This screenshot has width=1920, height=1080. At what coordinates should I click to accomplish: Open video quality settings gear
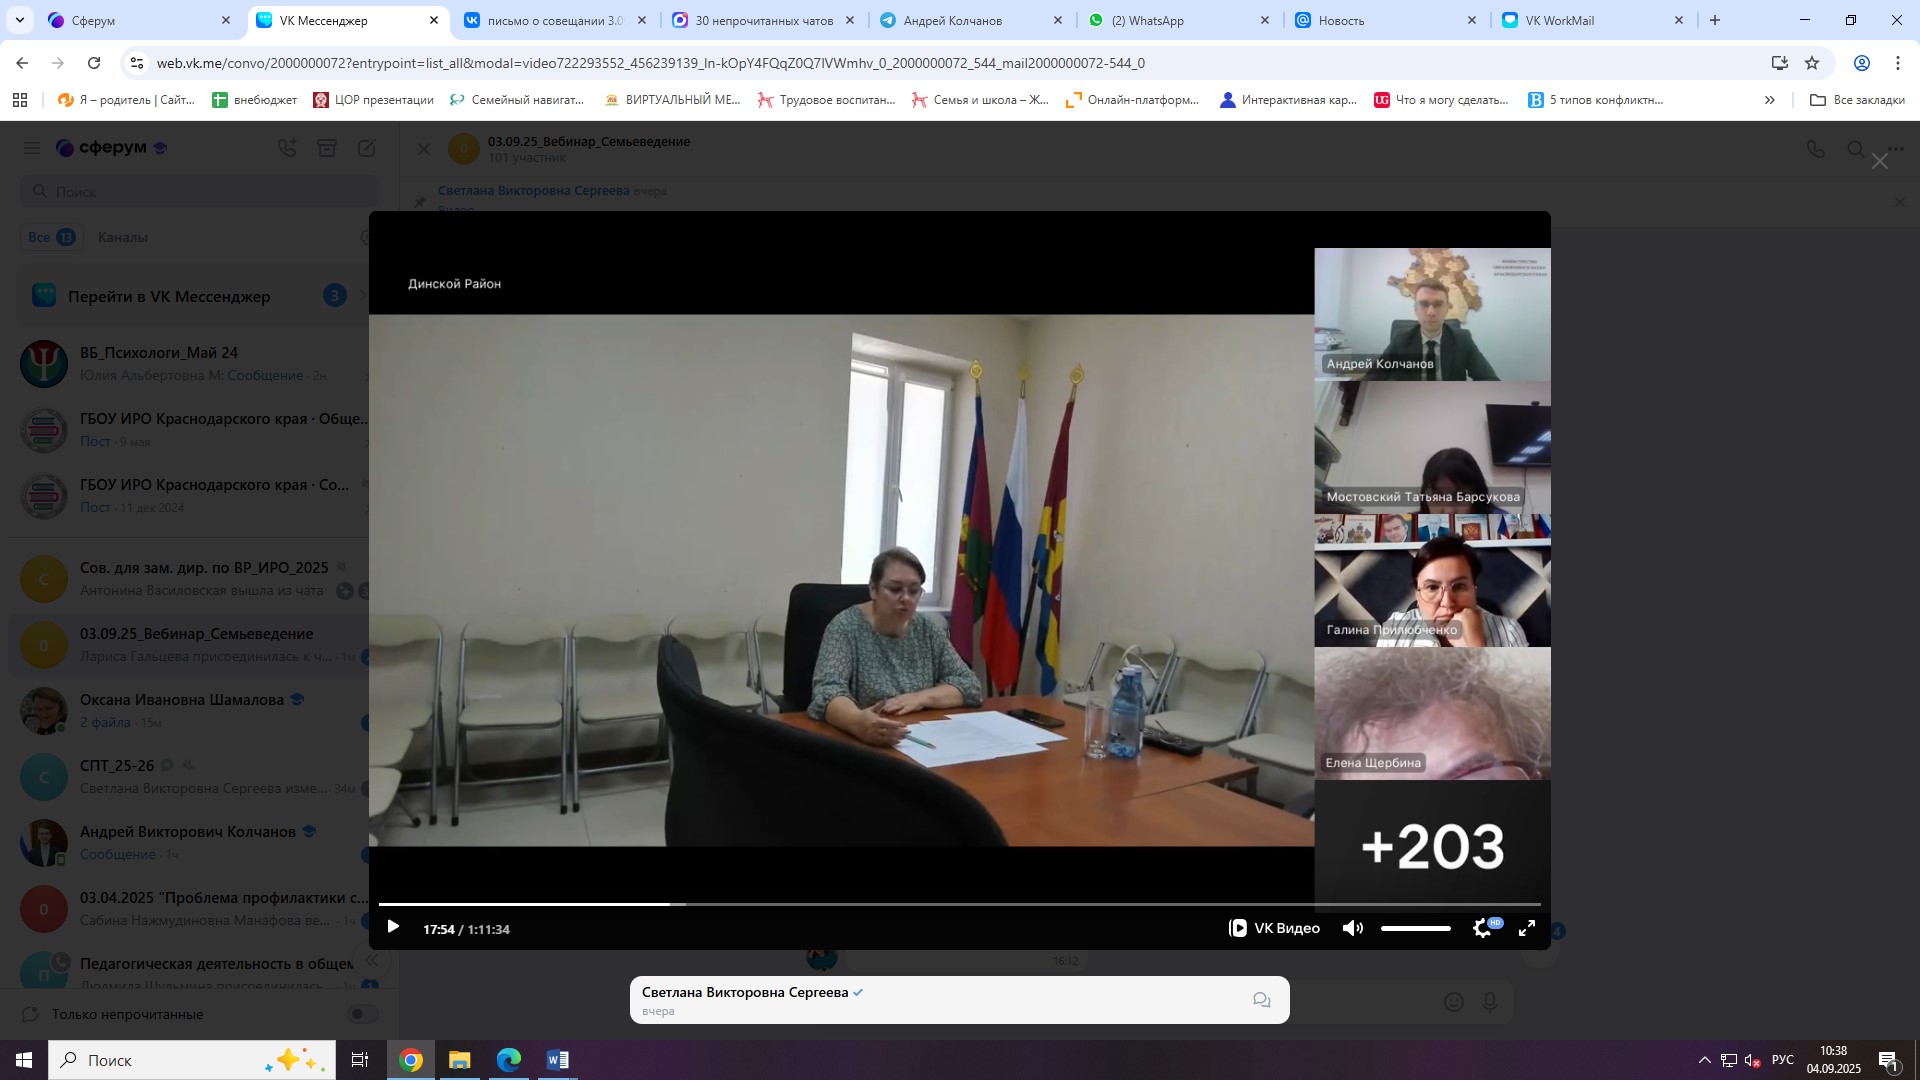coord(1483,928)
